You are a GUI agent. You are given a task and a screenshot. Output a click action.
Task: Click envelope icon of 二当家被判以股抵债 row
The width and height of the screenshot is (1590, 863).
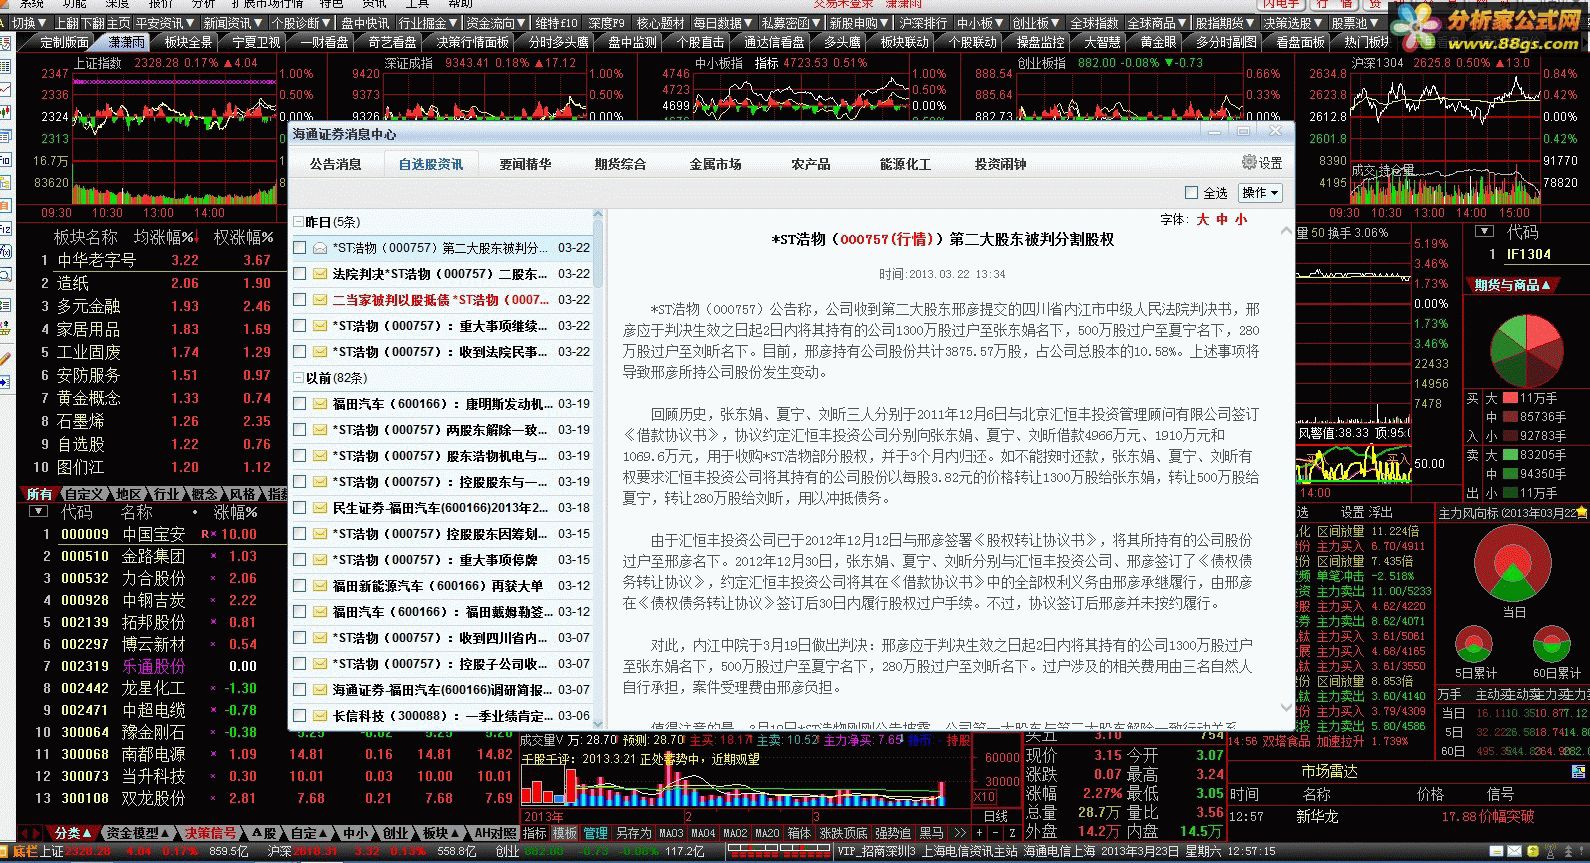[320, 300]
